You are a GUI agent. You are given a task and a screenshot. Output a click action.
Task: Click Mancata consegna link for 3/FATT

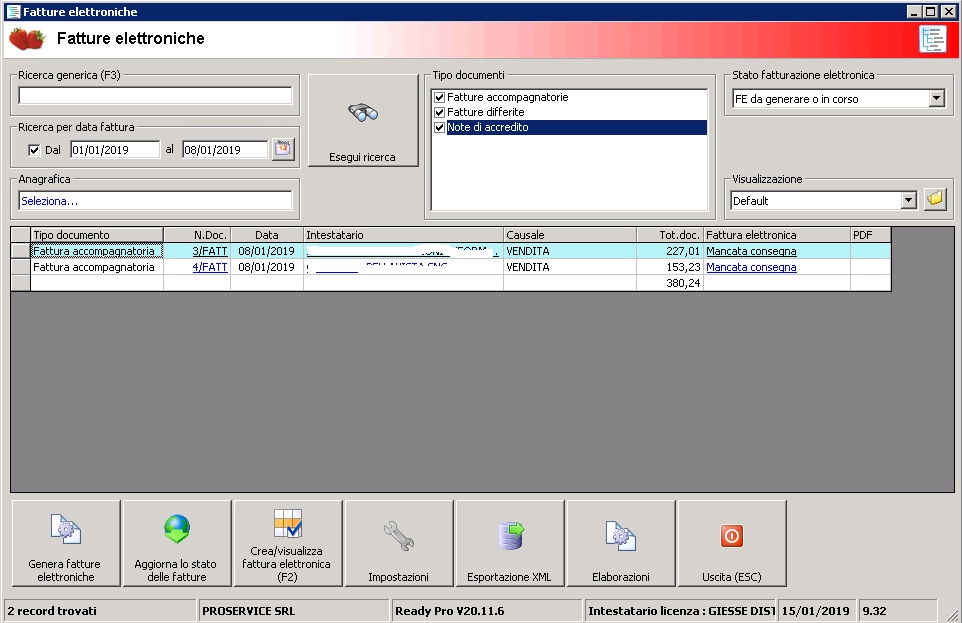(751, 251)
